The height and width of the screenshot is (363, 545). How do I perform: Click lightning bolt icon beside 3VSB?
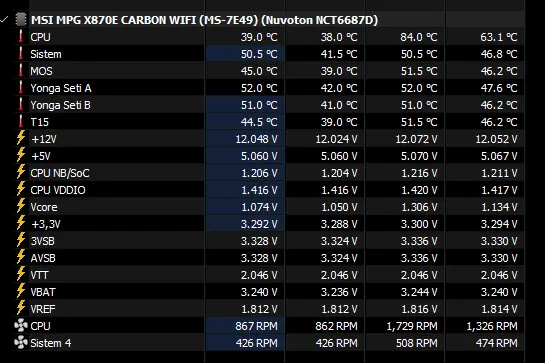[21, 240]
